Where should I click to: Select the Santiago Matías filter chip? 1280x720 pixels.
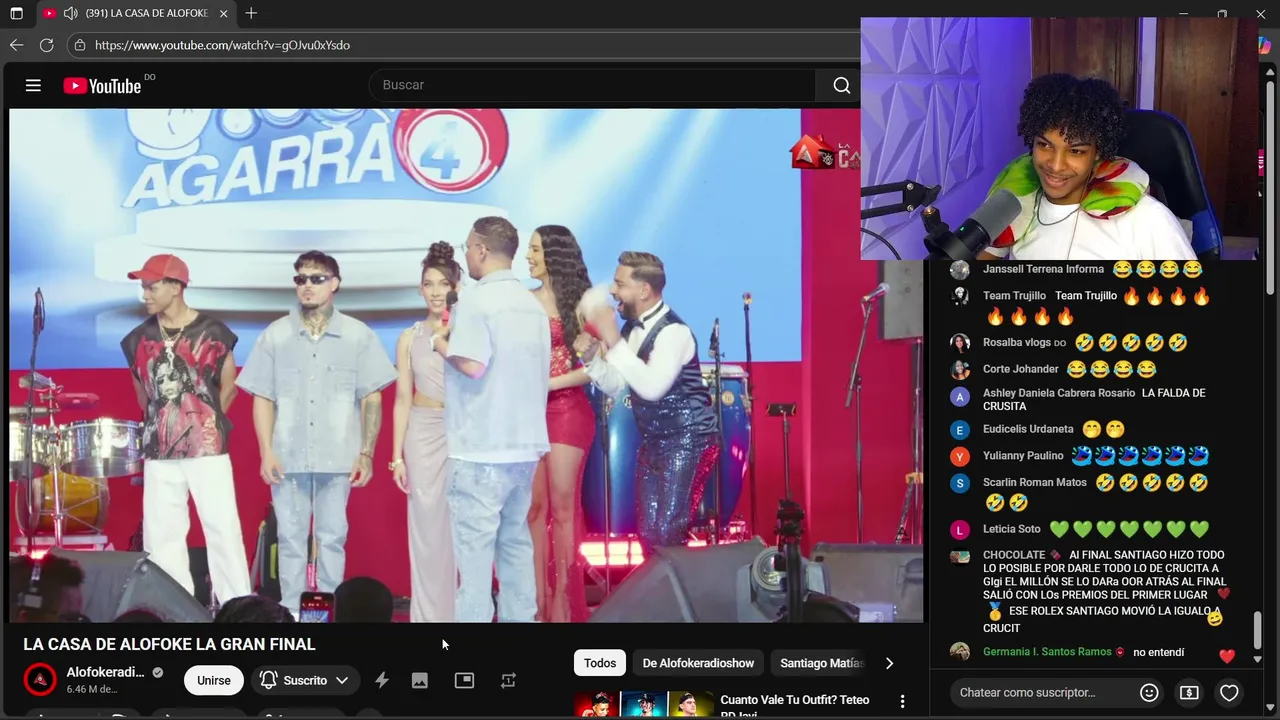click(820, 663)
